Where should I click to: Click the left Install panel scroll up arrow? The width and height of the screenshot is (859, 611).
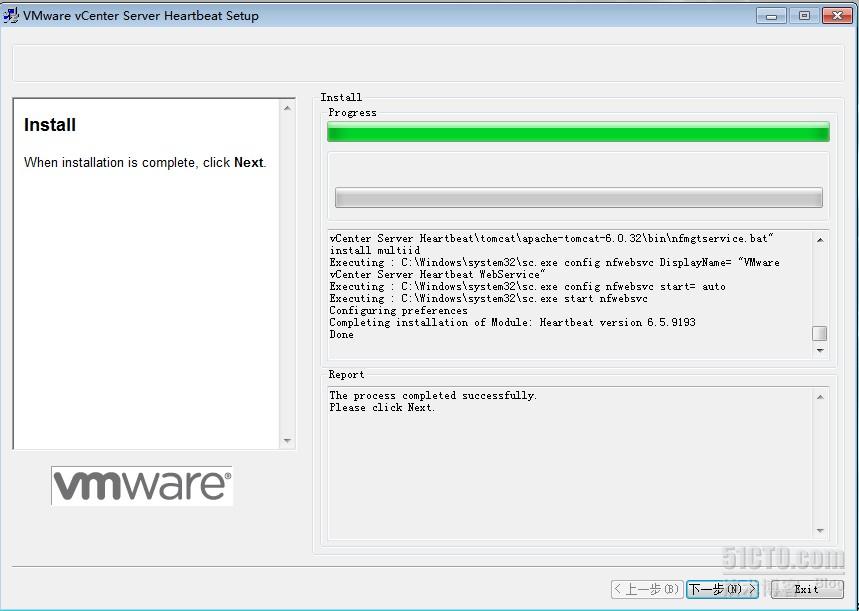[287, 108]
